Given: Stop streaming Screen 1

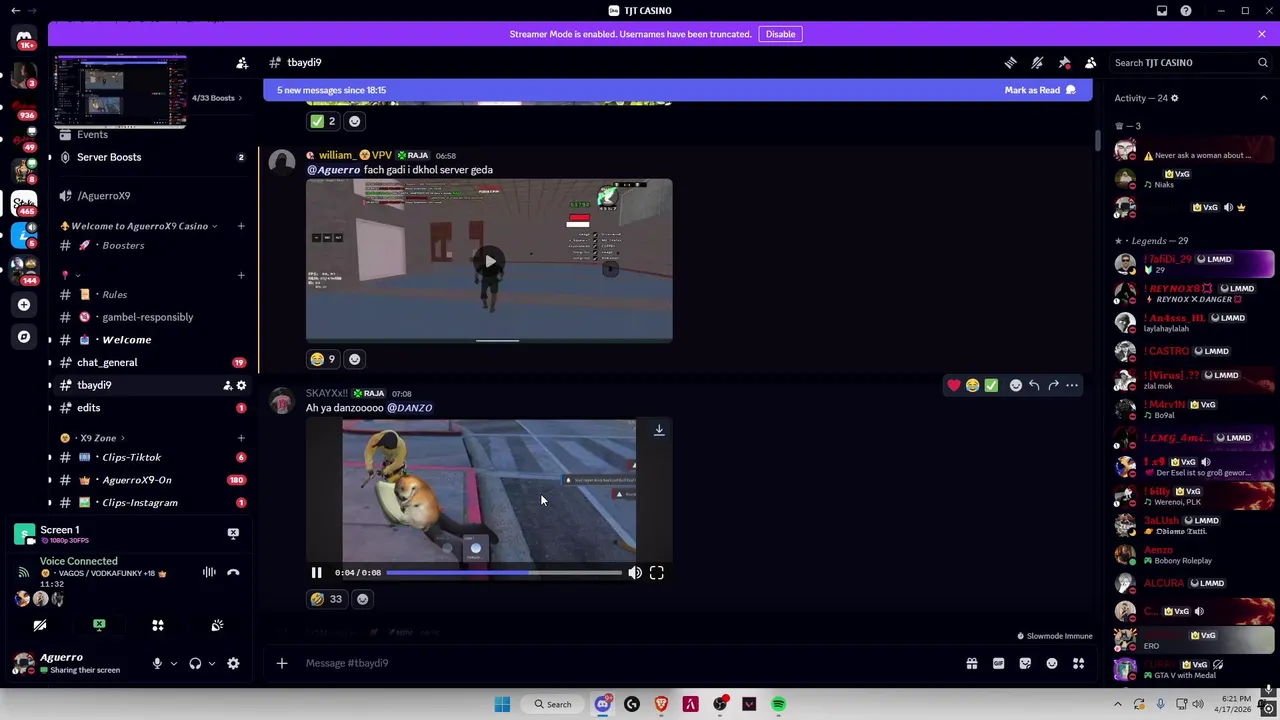Looking at the screenshot, I should click(x=233, y=533).
